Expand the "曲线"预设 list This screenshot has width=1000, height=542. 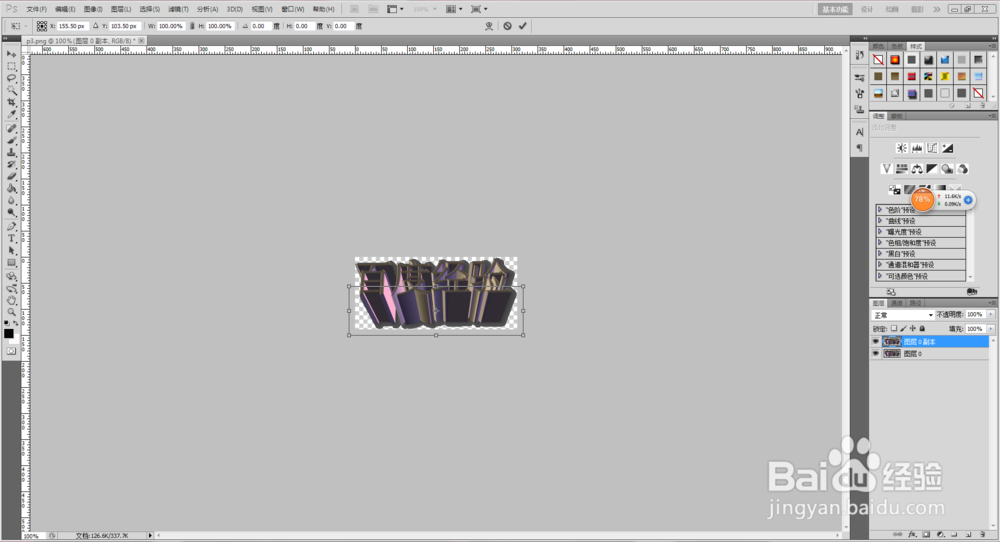point(880,221)
